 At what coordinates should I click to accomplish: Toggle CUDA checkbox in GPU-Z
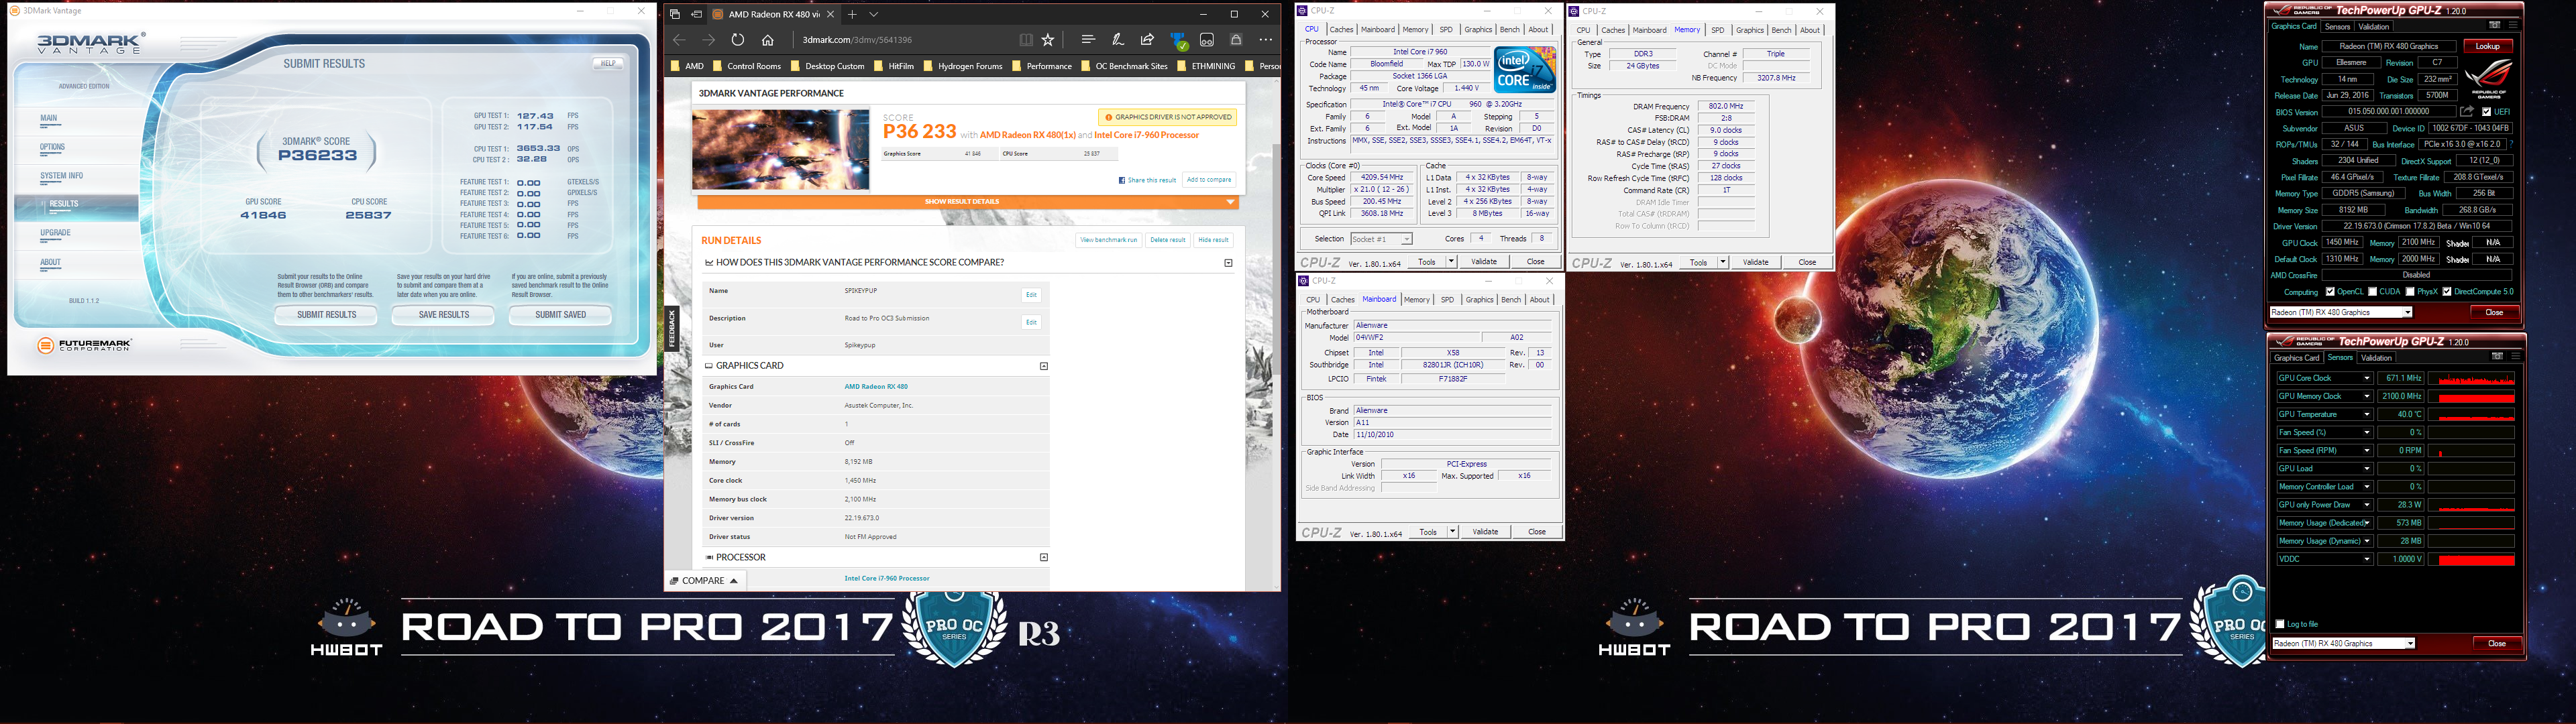(2373, 292)
